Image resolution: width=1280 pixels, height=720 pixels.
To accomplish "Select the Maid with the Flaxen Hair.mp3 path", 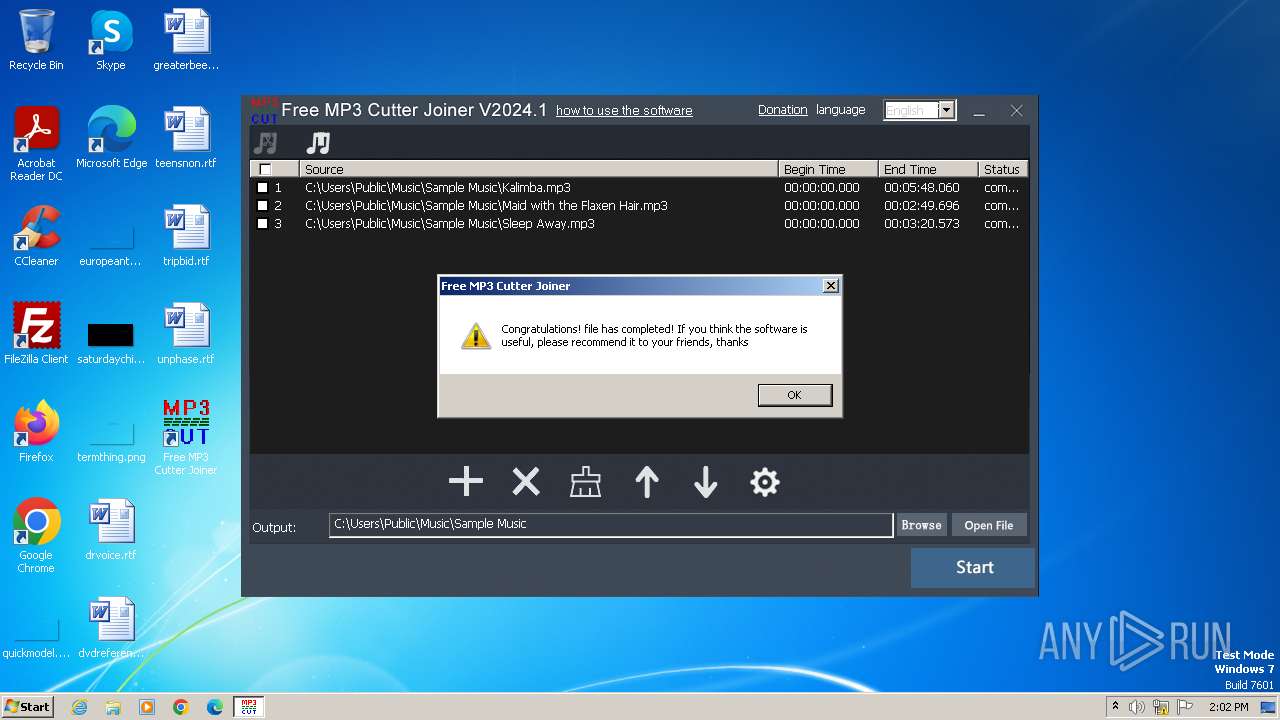I will (x=486, y=206).
